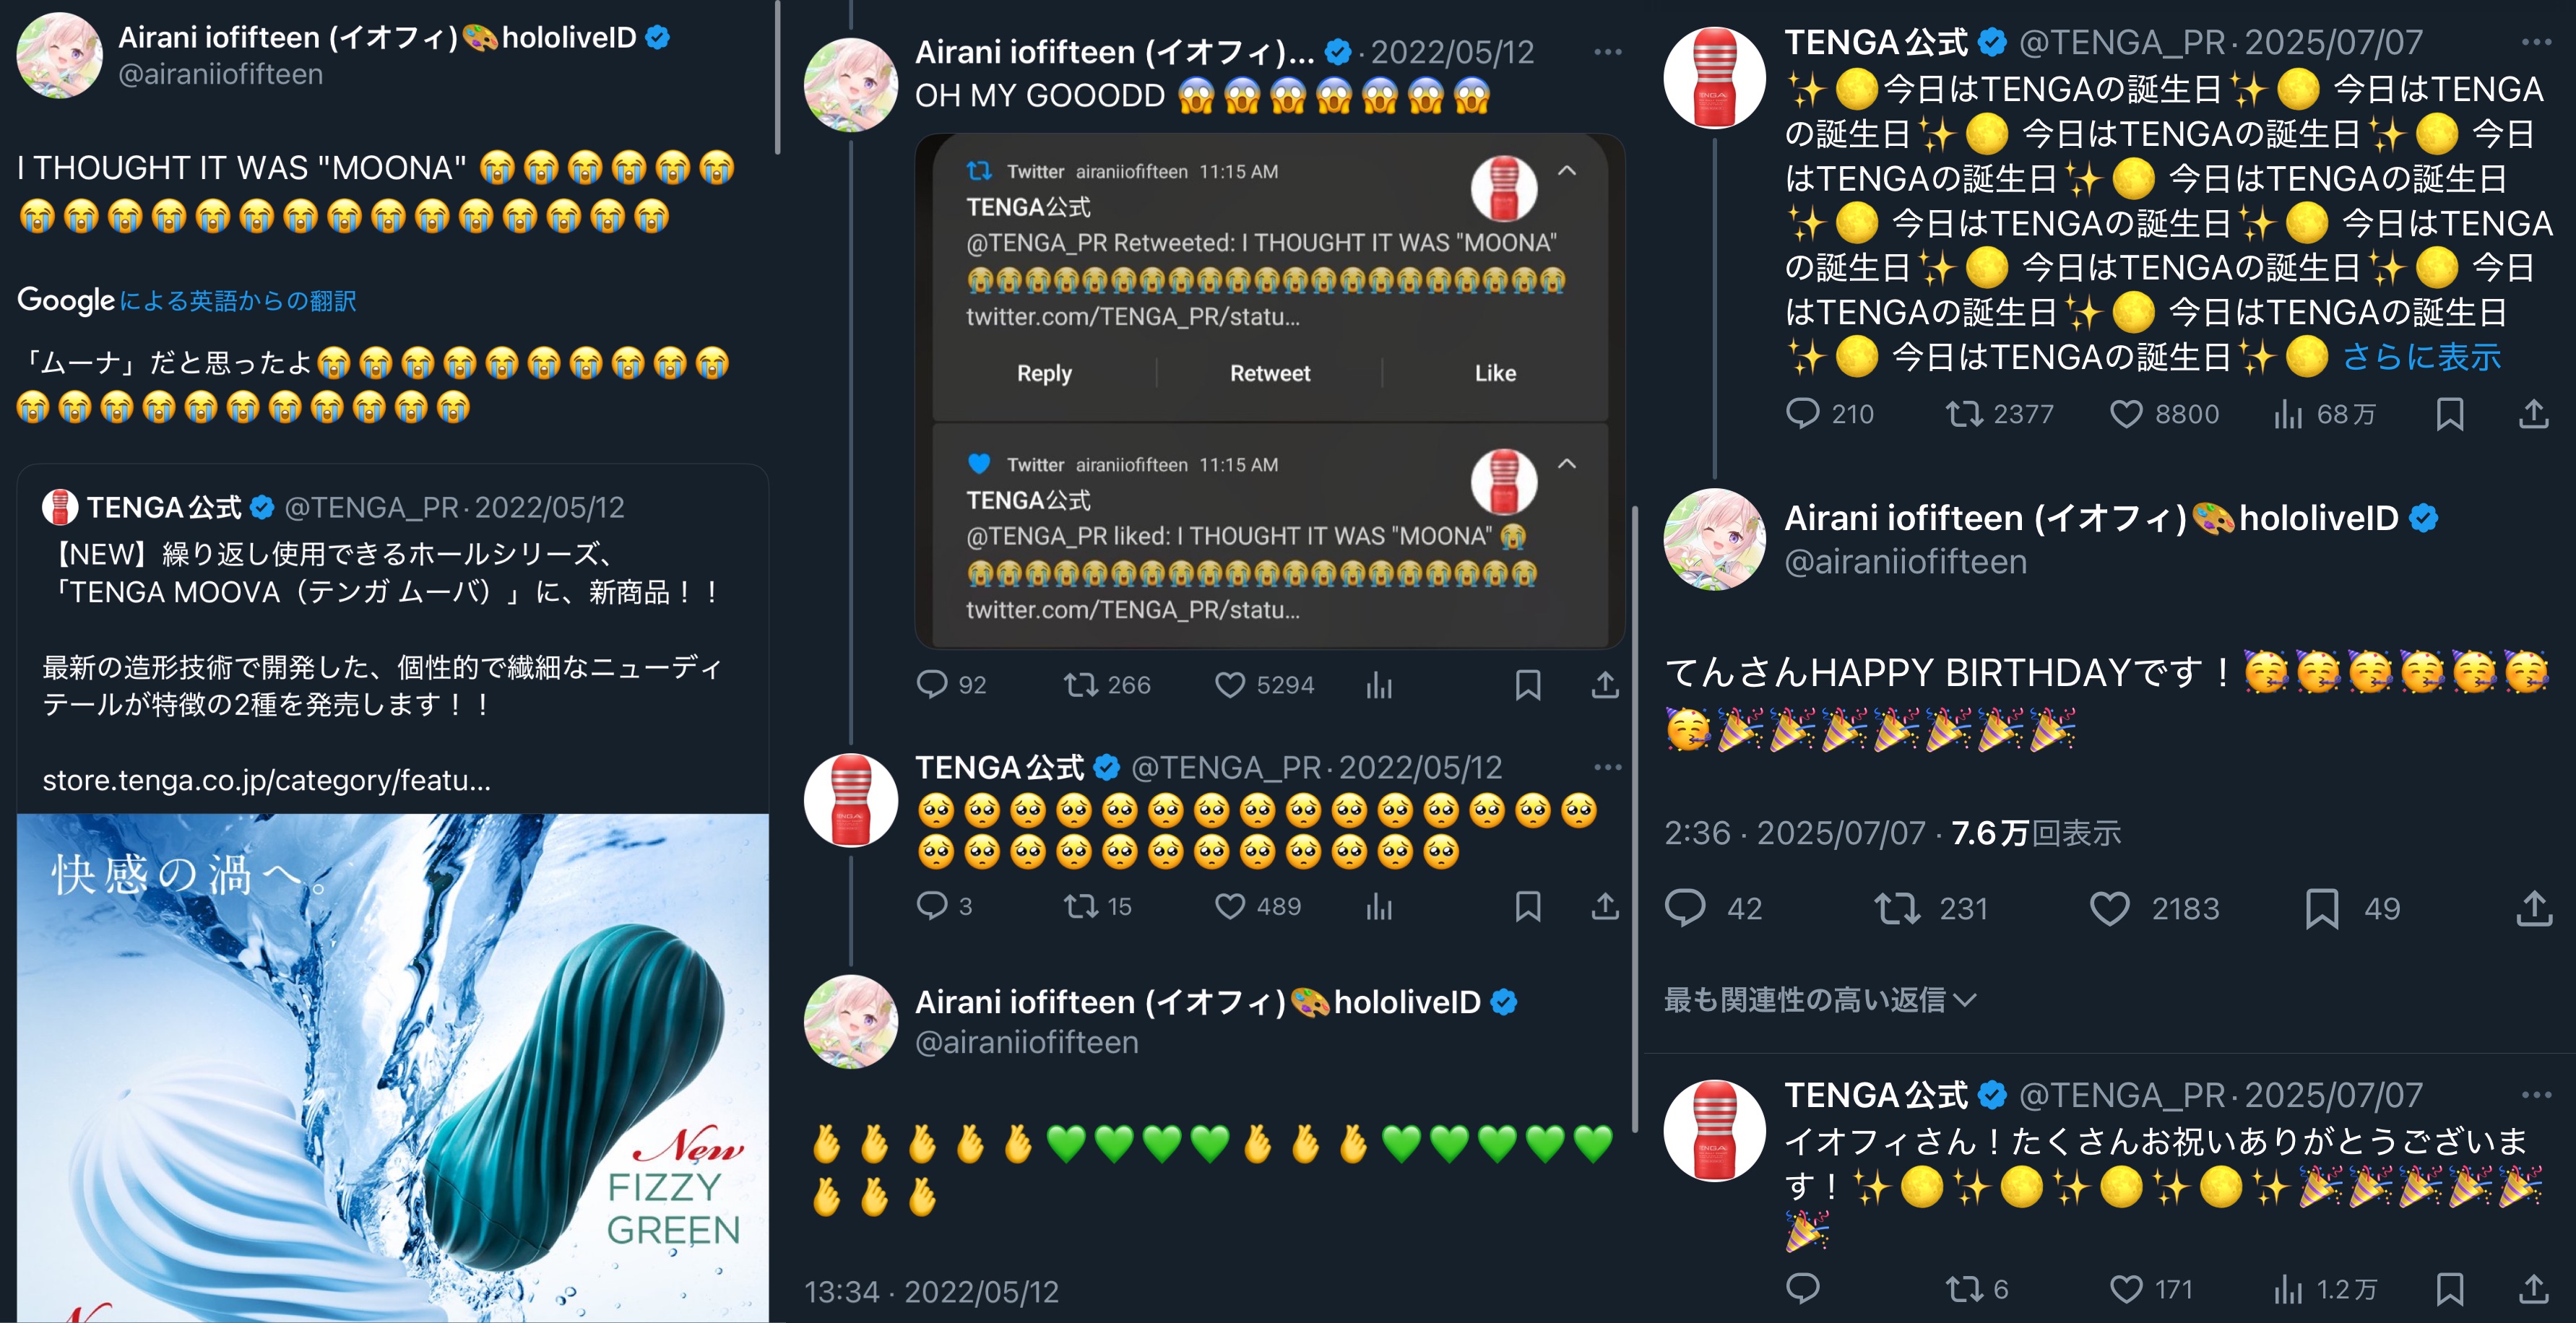Open store.tenga.co.jp link in quoted tweet

click(266, 780)
